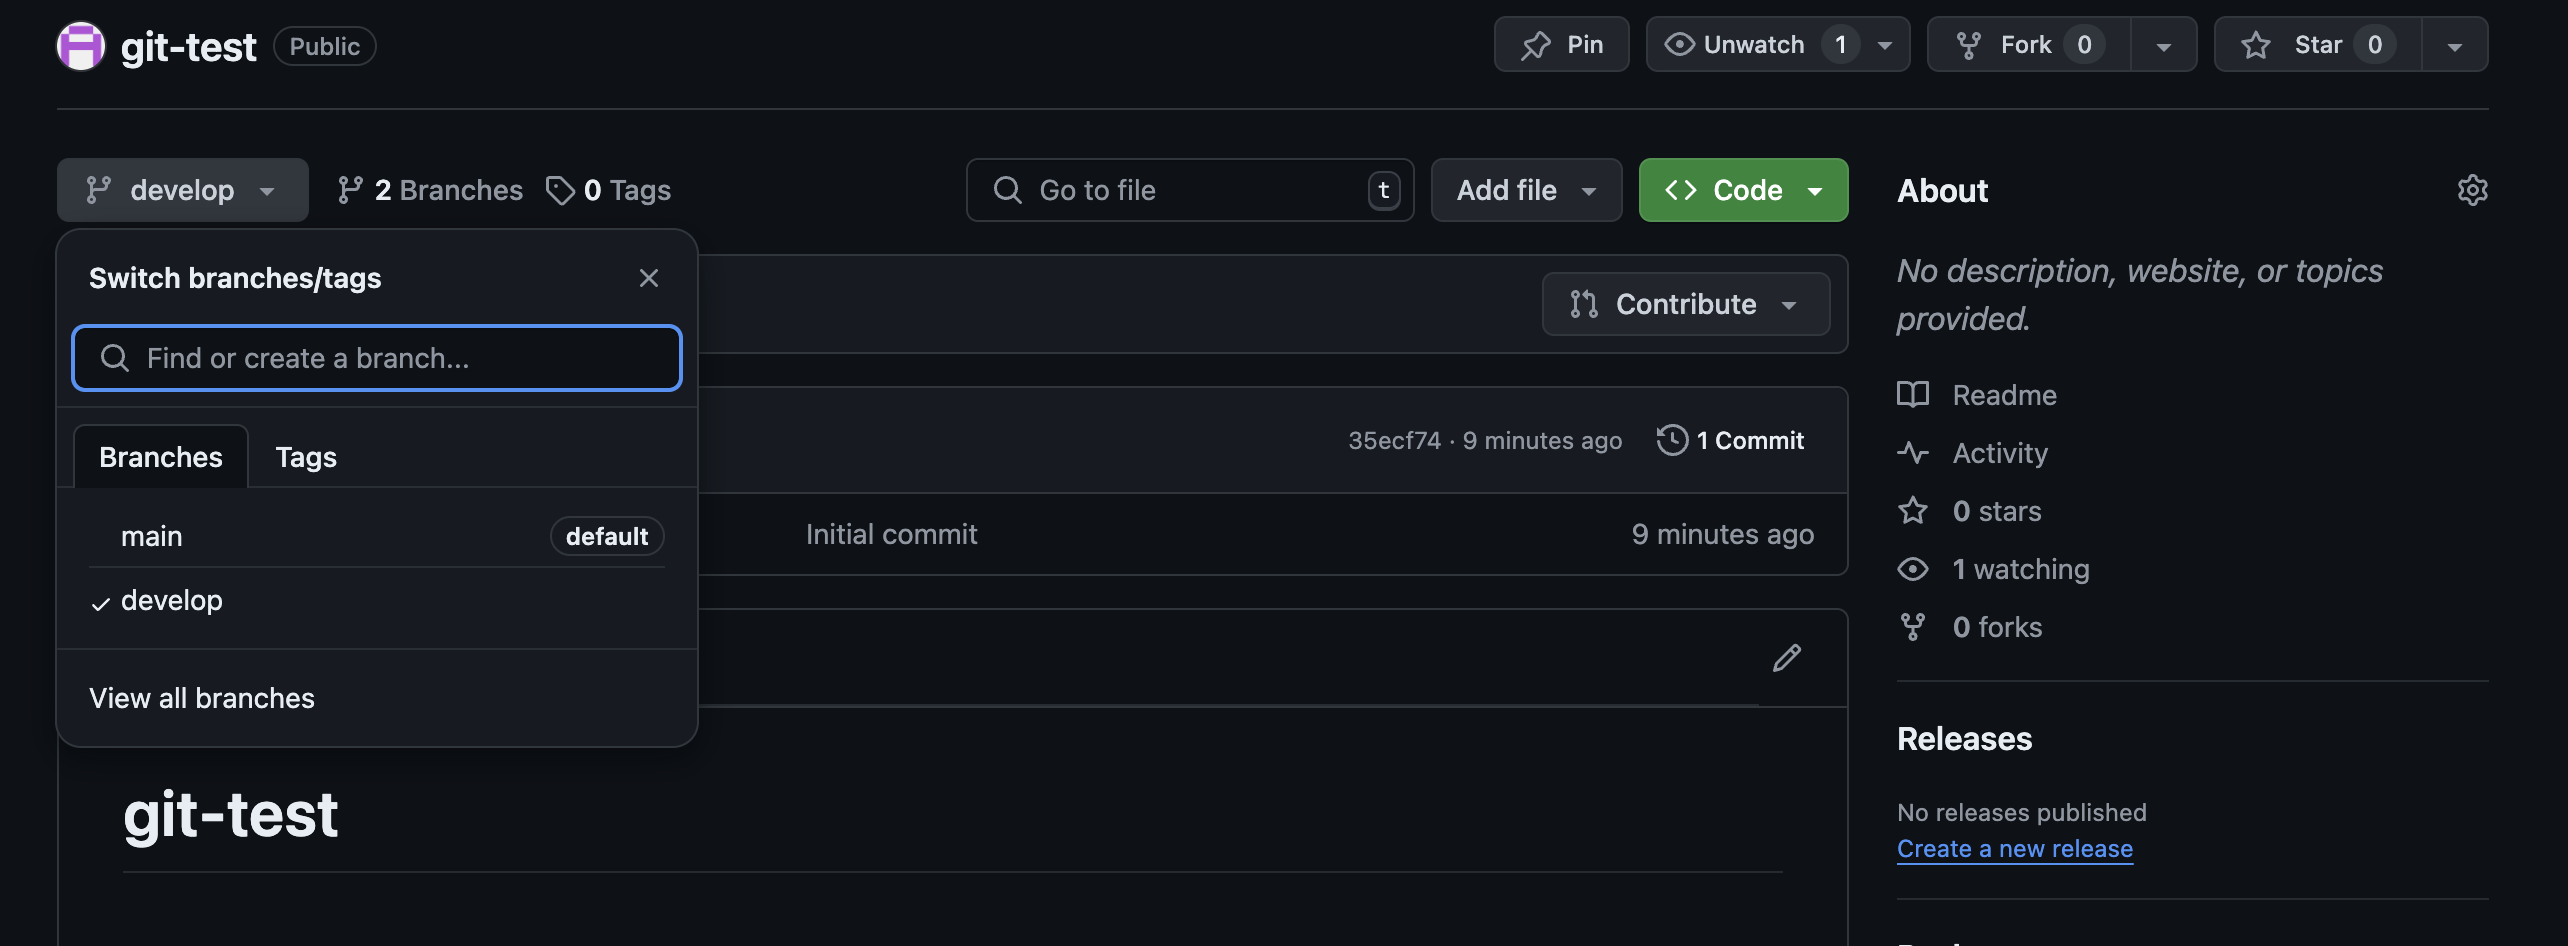Click the star icon beside 0 stars
Image resolution: width=2568 pixels, height=946 pixels.
click(x=1913, y=511)
